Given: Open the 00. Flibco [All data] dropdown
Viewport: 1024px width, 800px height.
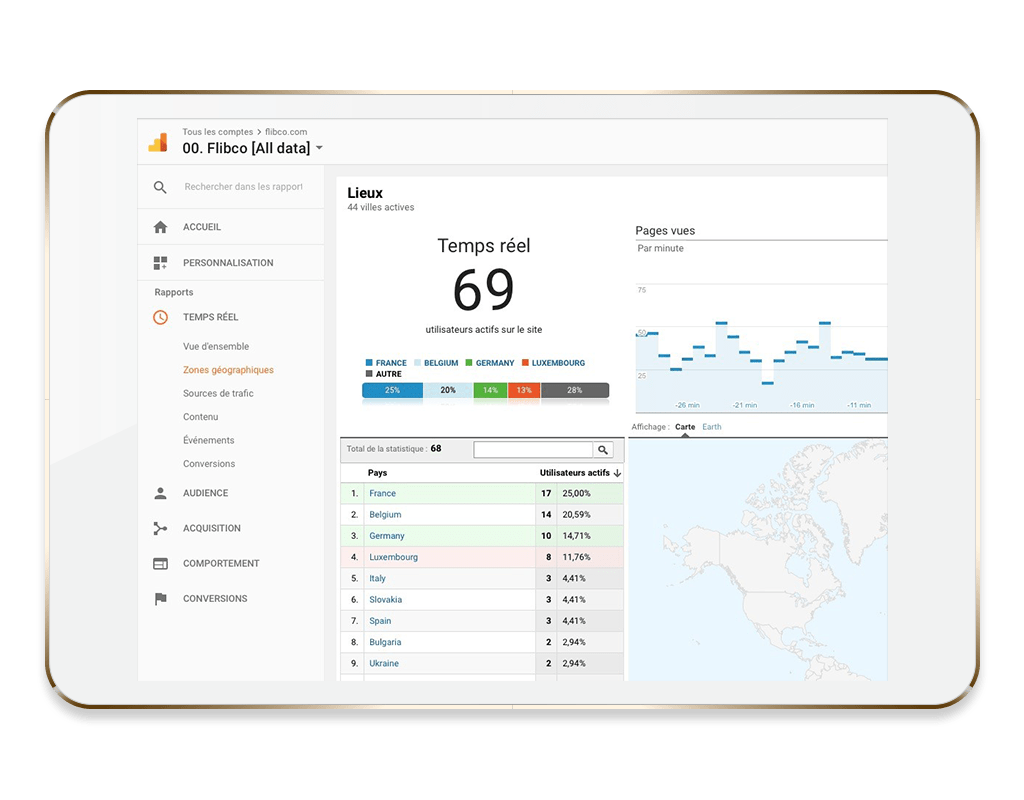Looking at the screenshot, I should (253, 148).
